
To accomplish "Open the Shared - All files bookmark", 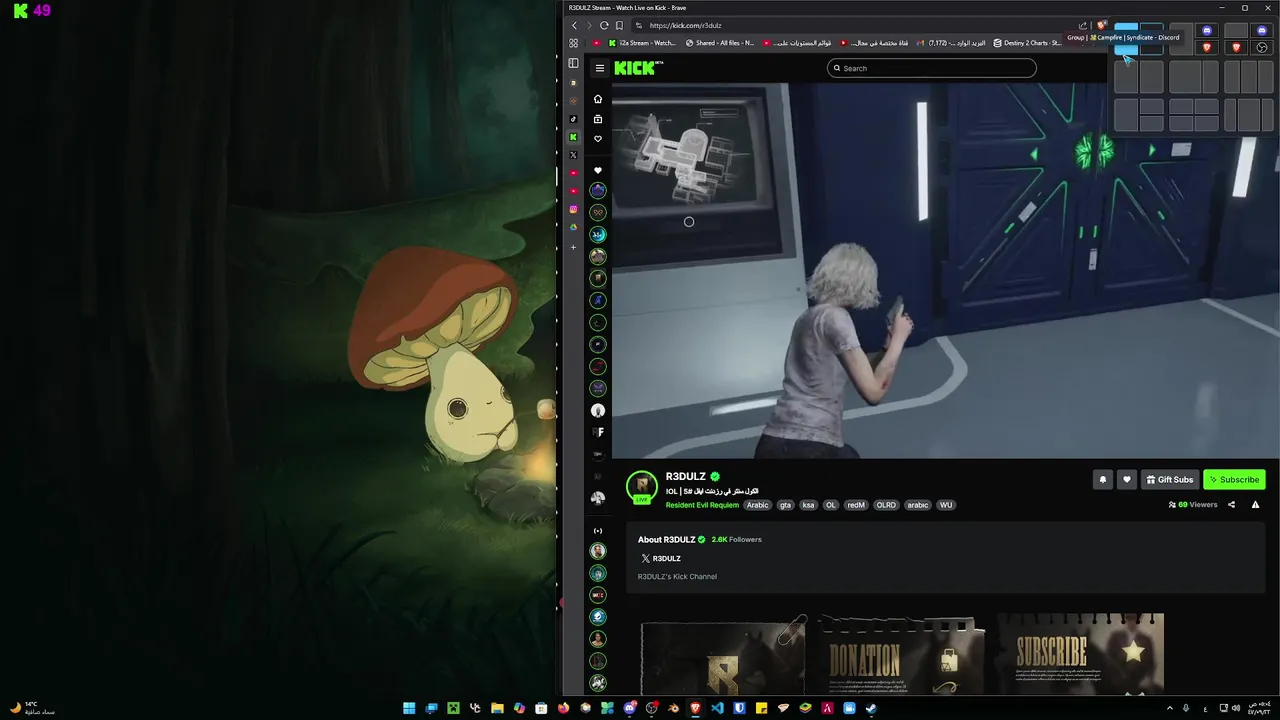I will 720,43.
